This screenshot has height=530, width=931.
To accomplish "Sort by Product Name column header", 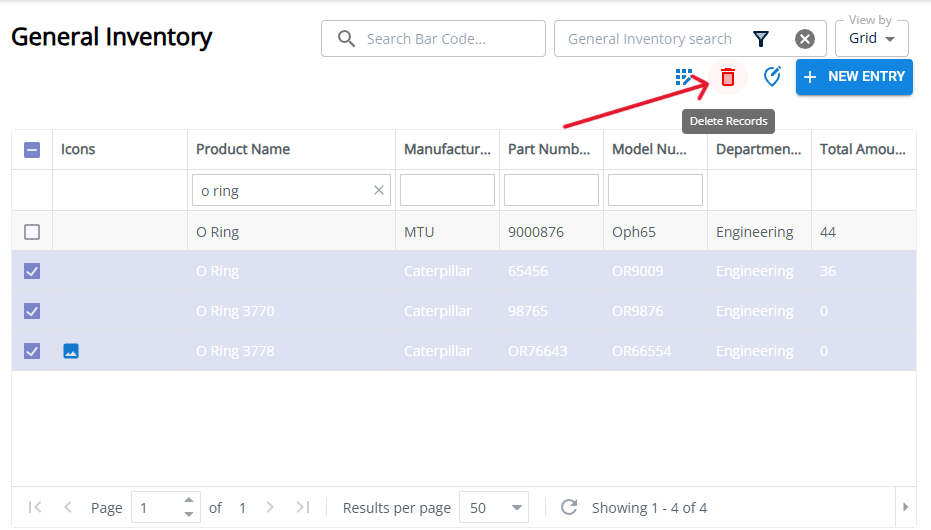I will pyautogui.click(x=243, y=150).
